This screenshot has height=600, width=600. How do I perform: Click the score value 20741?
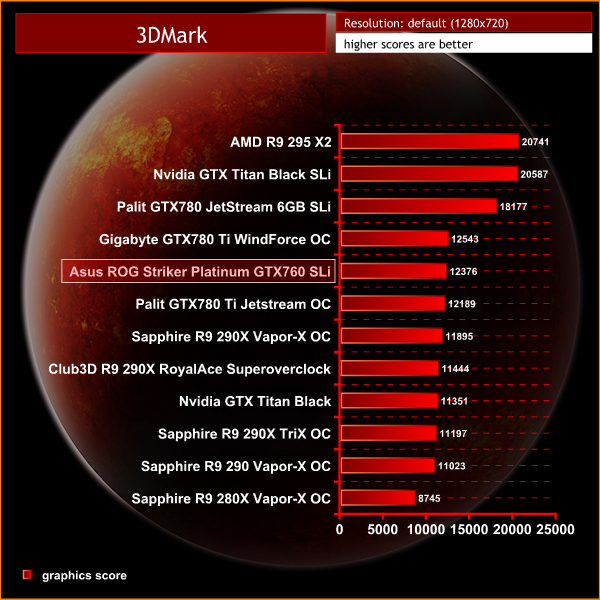pyautogui.click(x=535, y=142)
